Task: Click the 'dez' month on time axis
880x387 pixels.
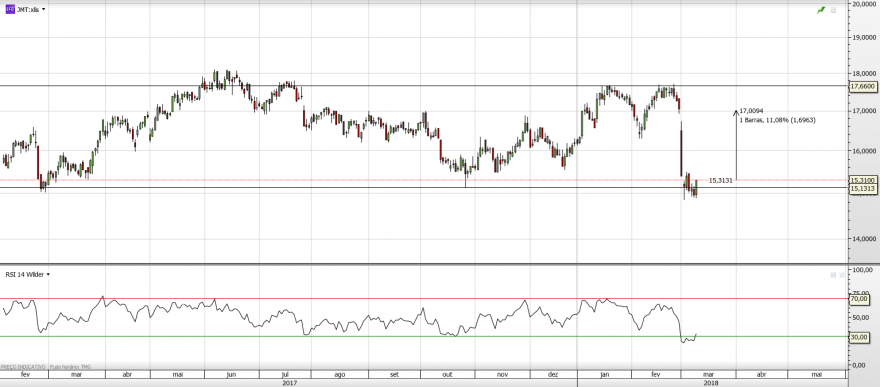Action: [x=553, y=374]
